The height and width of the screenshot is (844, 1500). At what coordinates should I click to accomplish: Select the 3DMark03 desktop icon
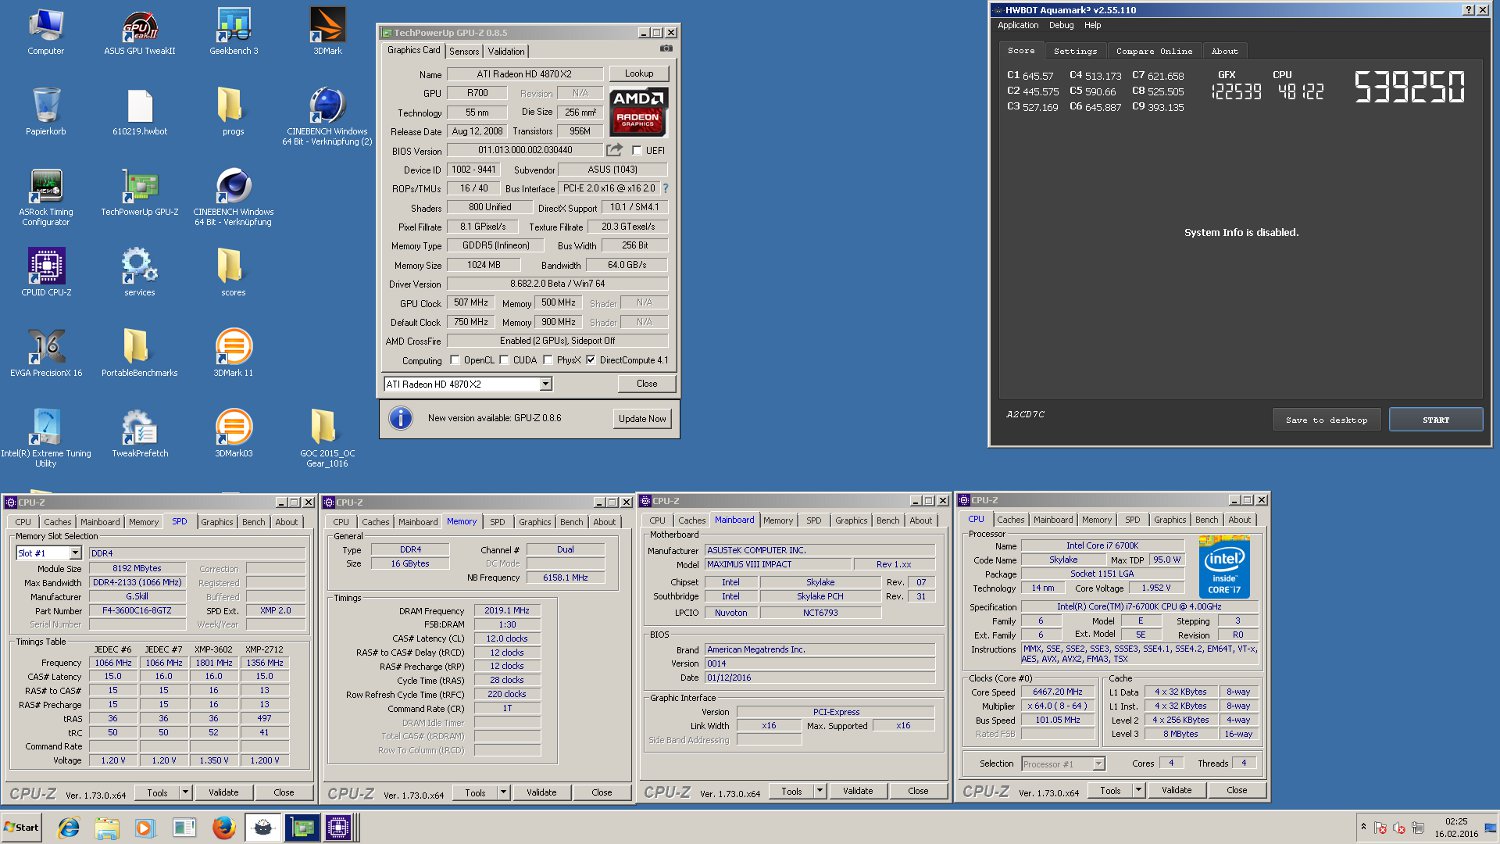(233, 433)
